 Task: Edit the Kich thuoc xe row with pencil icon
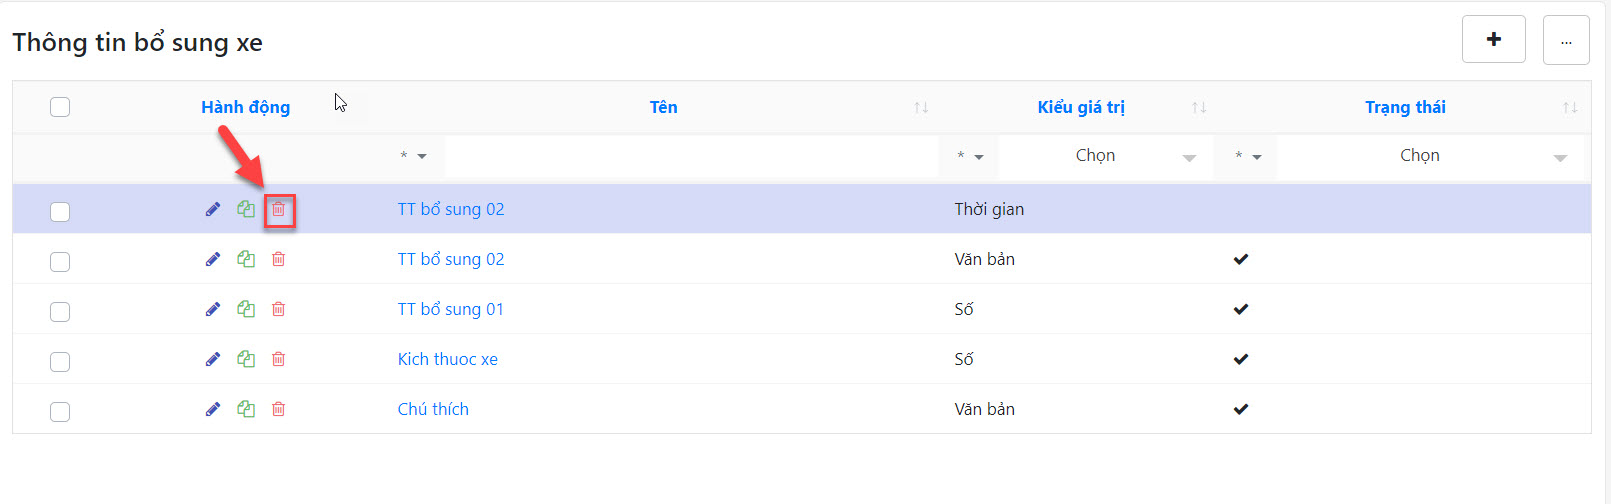pyautogui.click(x=213, y=359)
